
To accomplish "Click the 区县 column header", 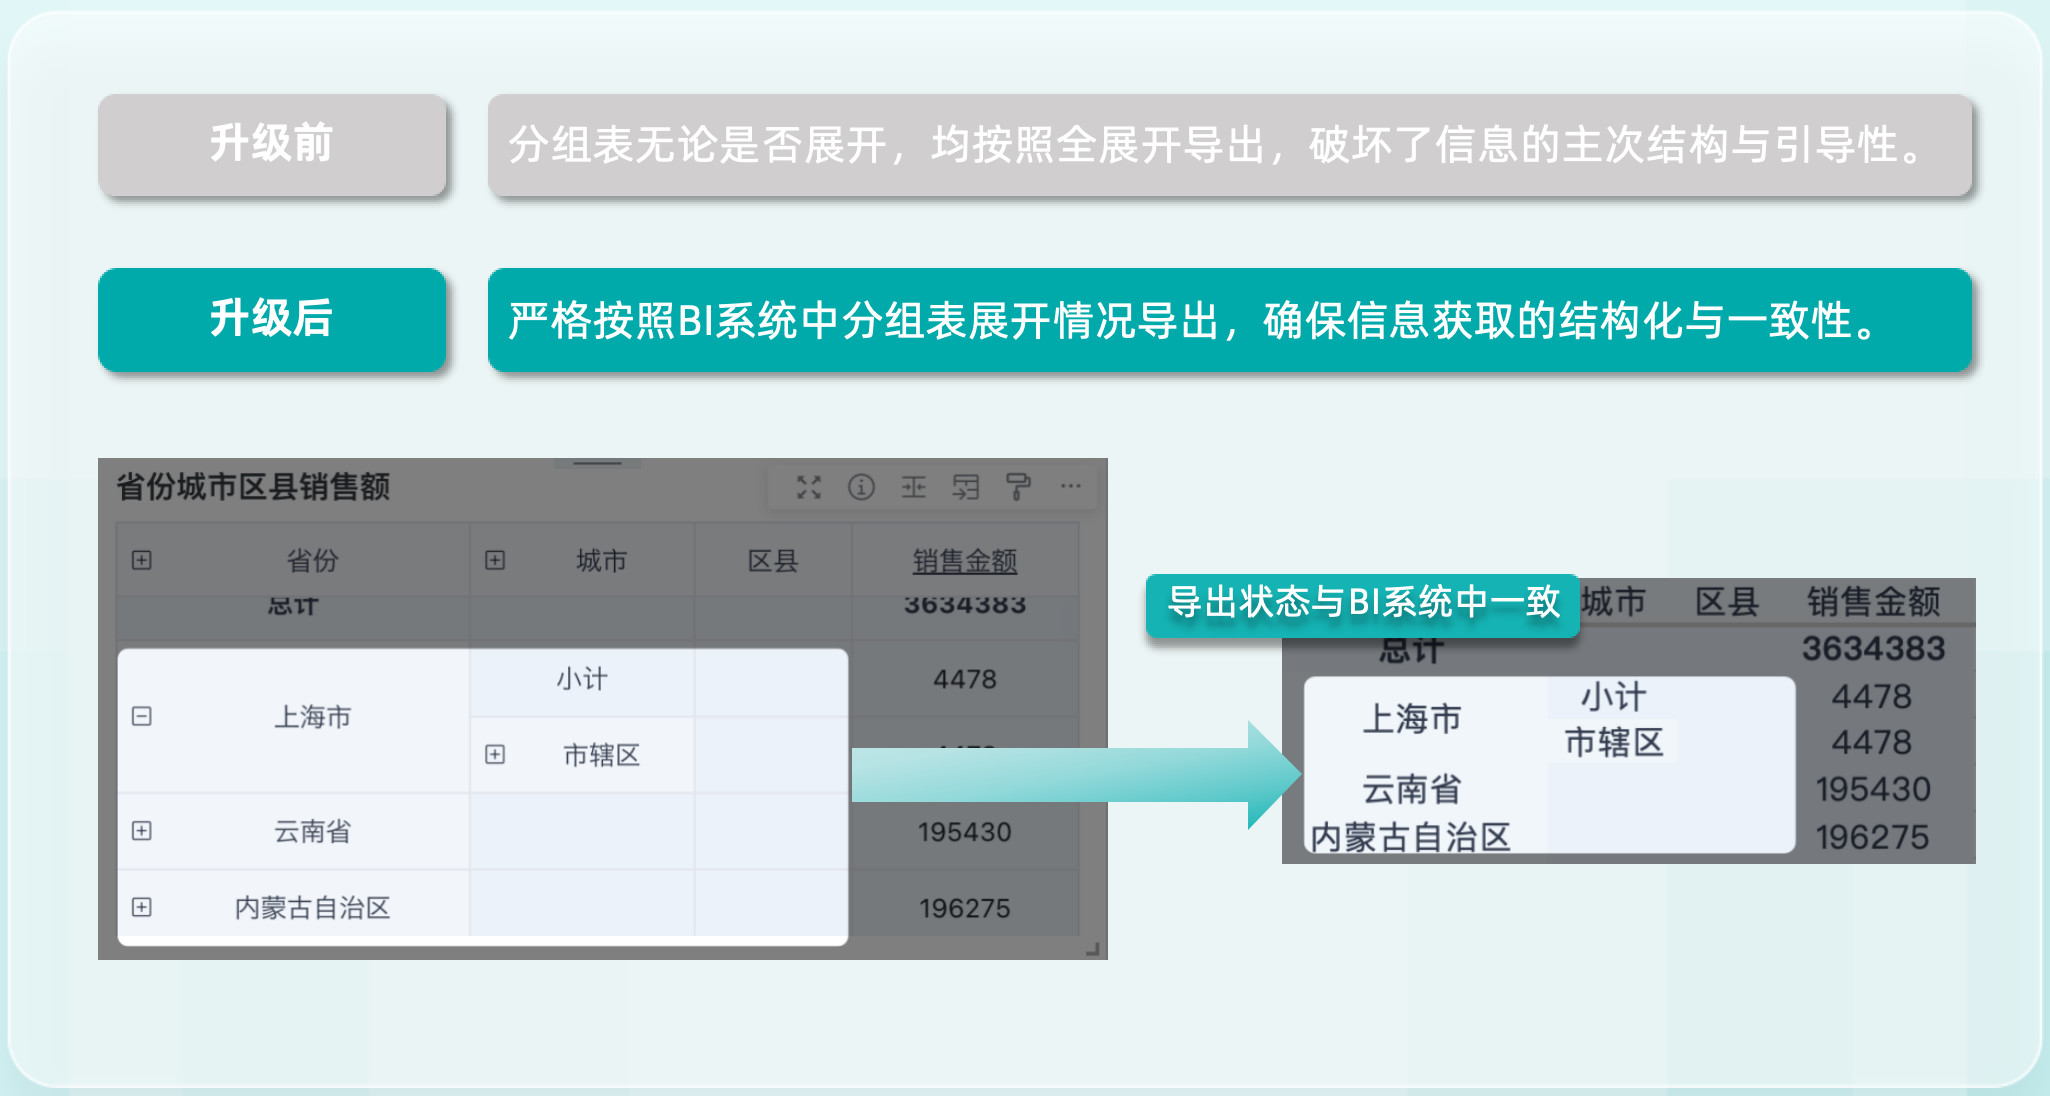I will tap(773, 561).
